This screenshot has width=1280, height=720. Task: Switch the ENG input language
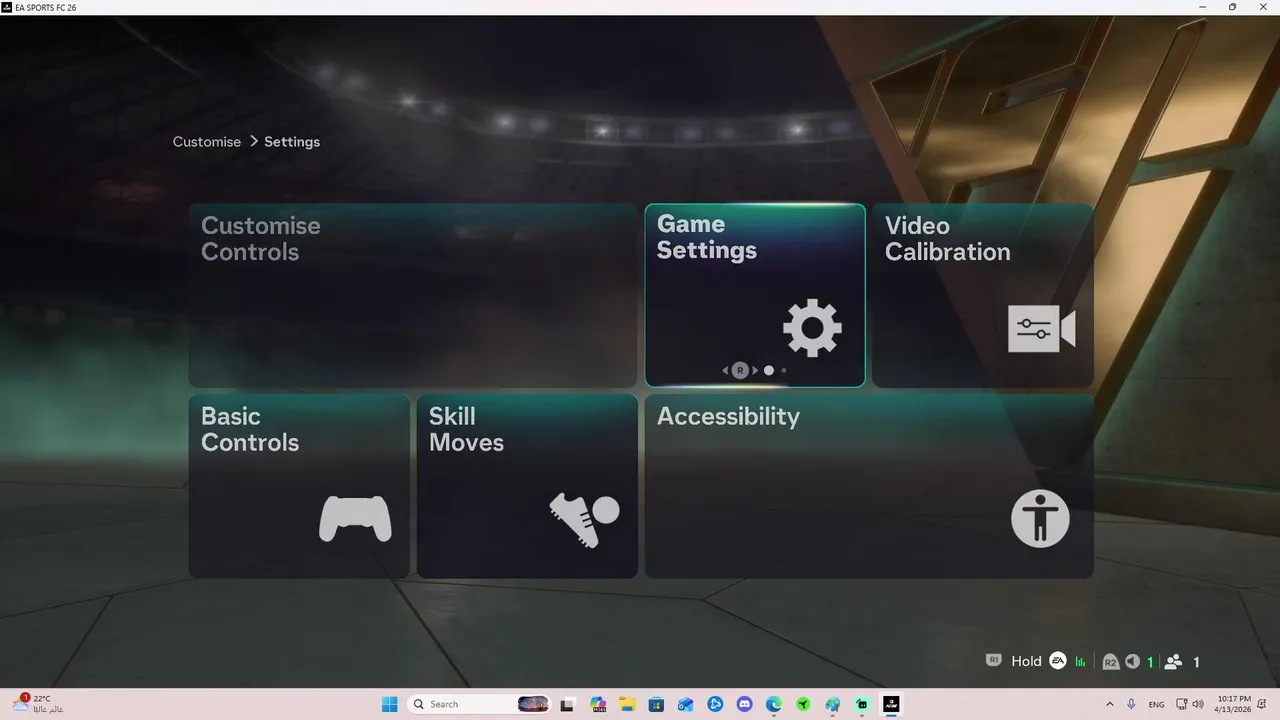[1156, 704]
